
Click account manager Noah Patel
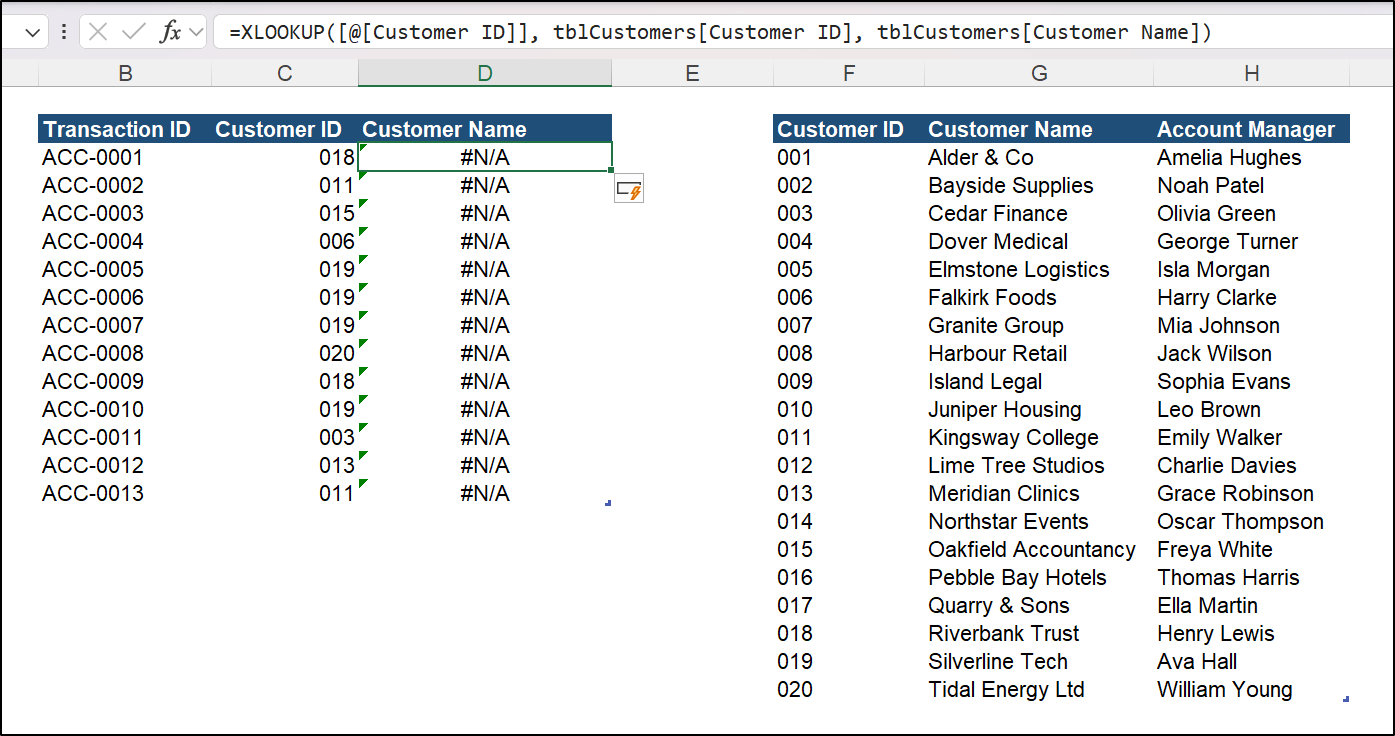1252,185
